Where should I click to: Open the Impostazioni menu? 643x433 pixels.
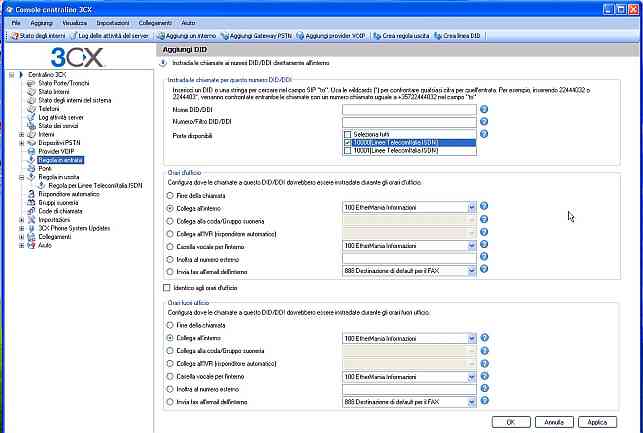[x=113, y=23]
